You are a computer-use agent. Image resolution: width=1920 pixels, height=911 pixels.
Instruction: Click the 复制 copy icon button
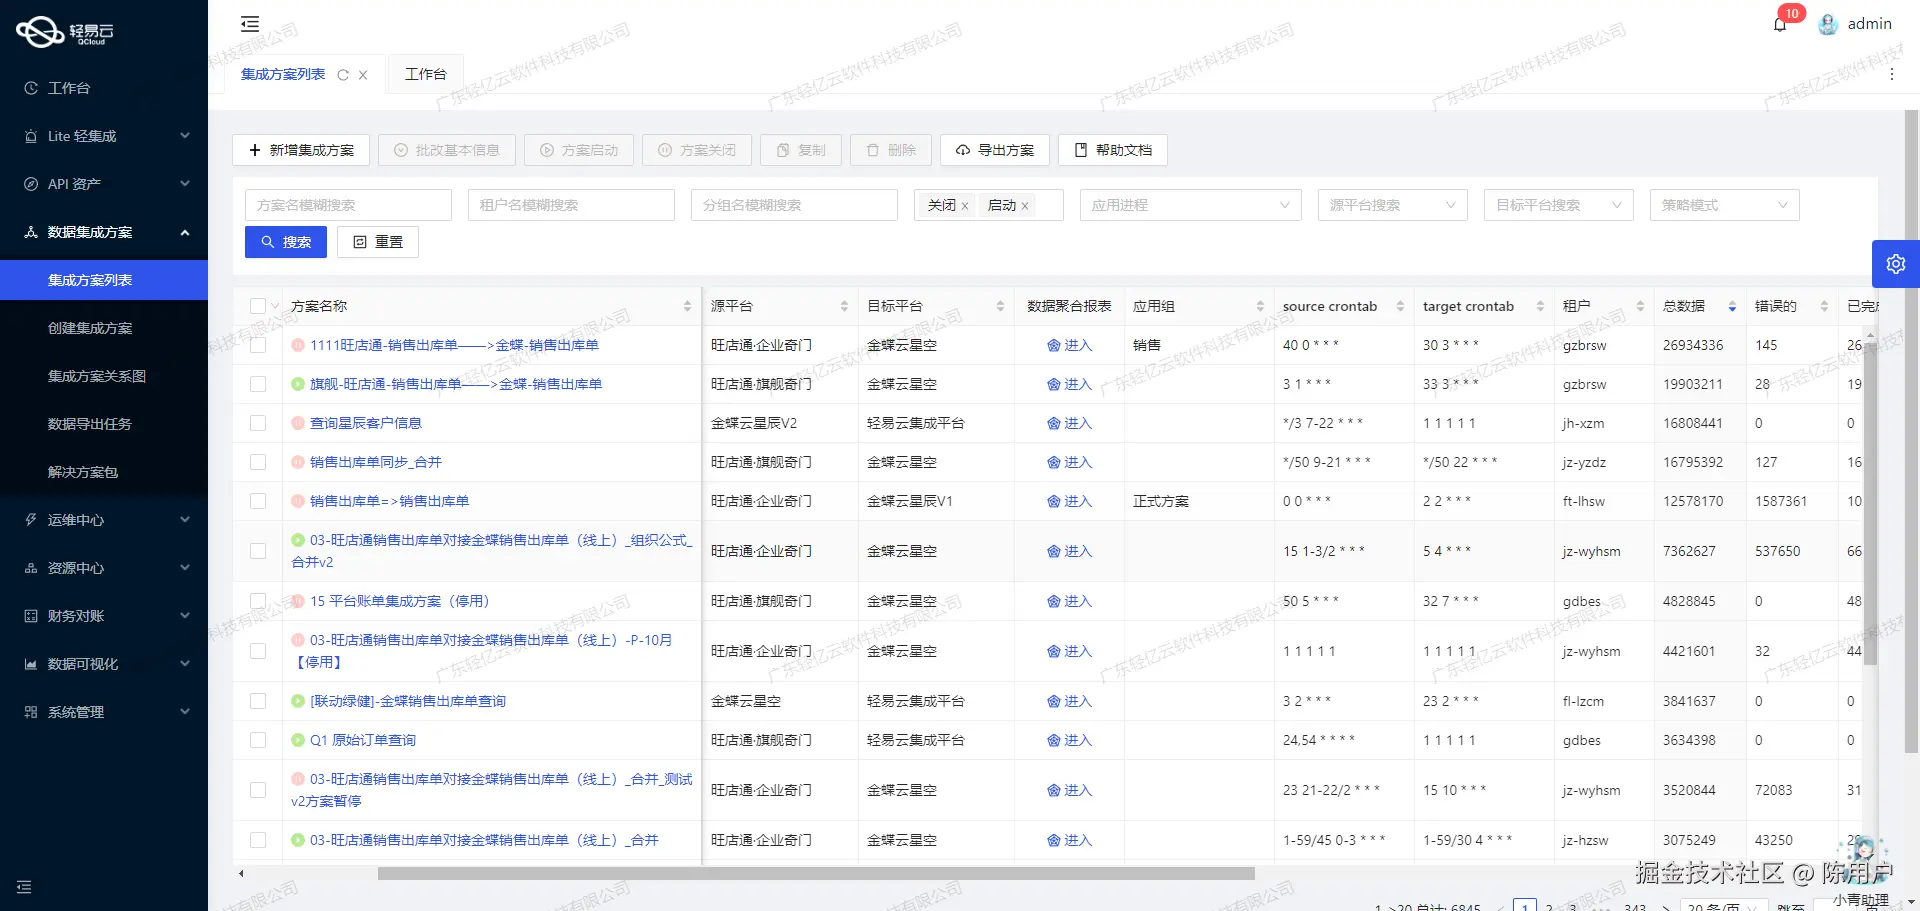[x=783, y=150]
